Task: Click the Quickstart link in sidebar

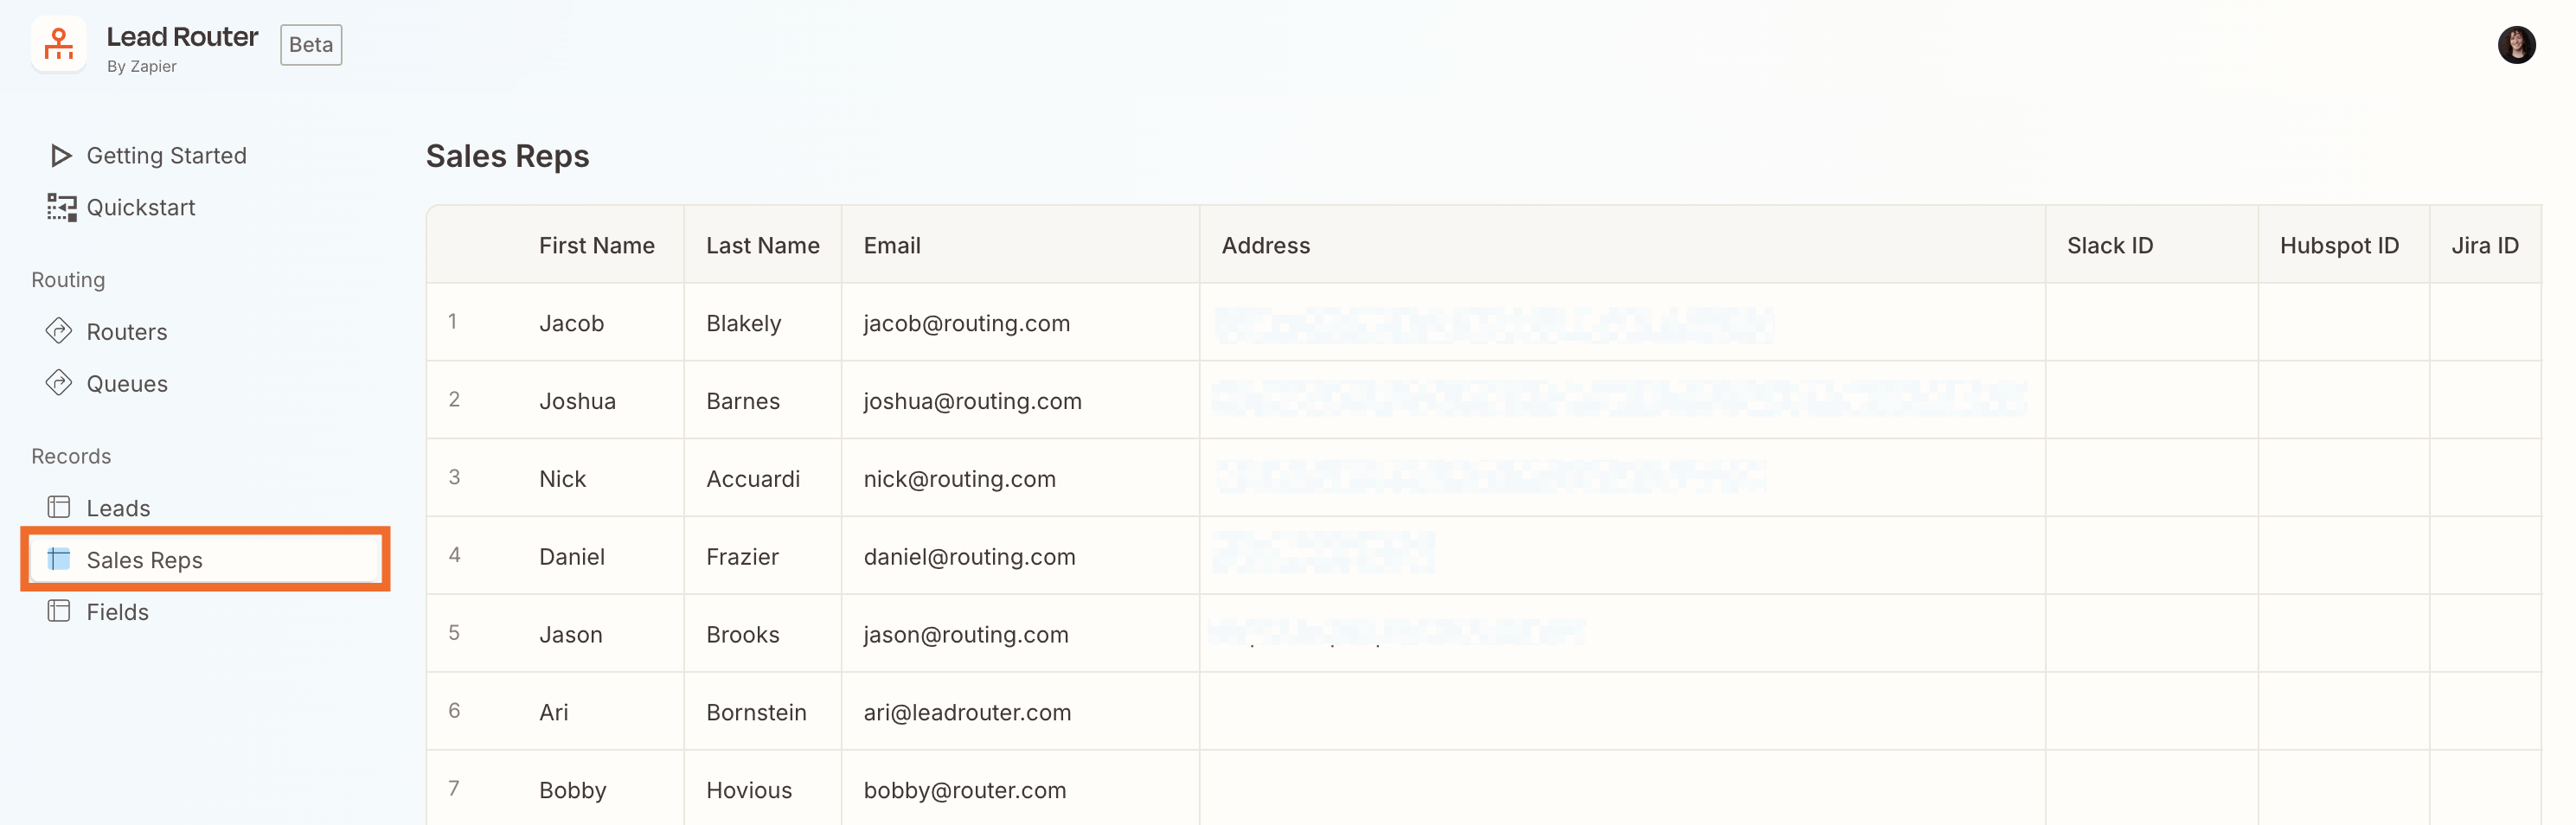Action: 141,207
